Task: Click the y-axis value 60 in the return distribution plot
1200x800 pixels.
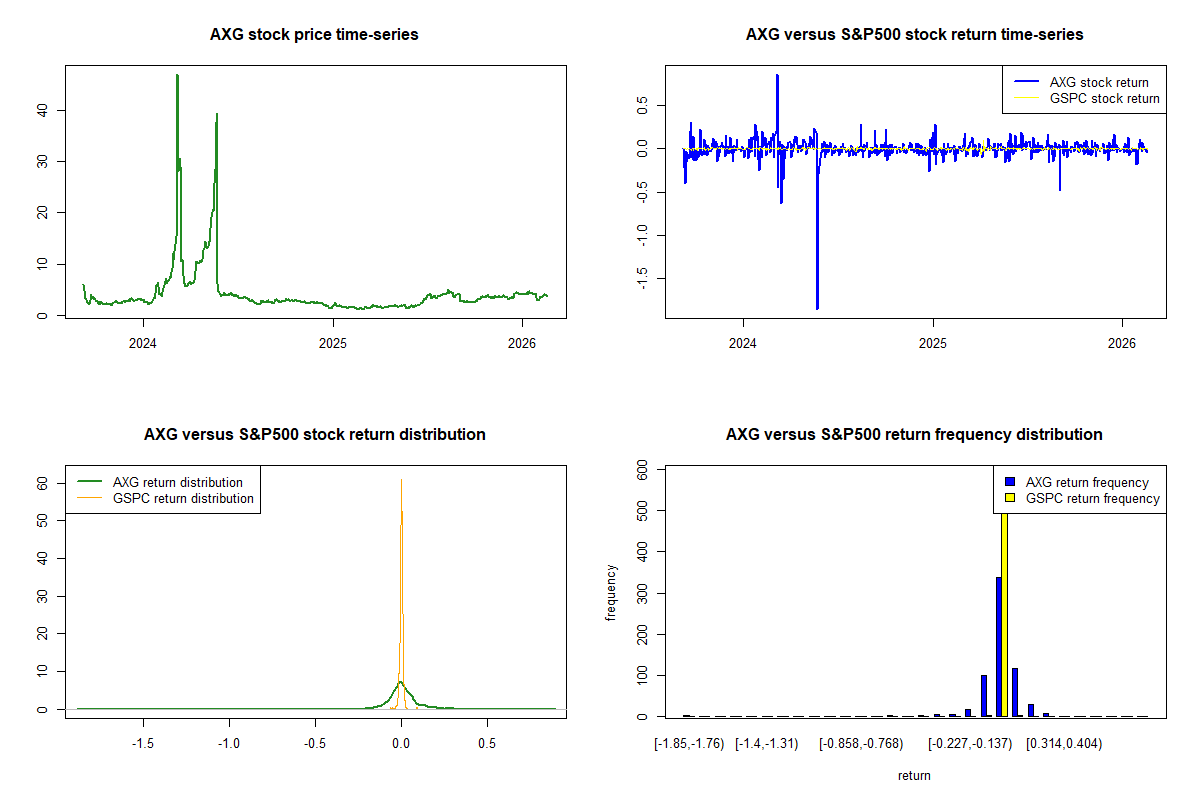Action: pyautogui.click(x=41, y=482)
